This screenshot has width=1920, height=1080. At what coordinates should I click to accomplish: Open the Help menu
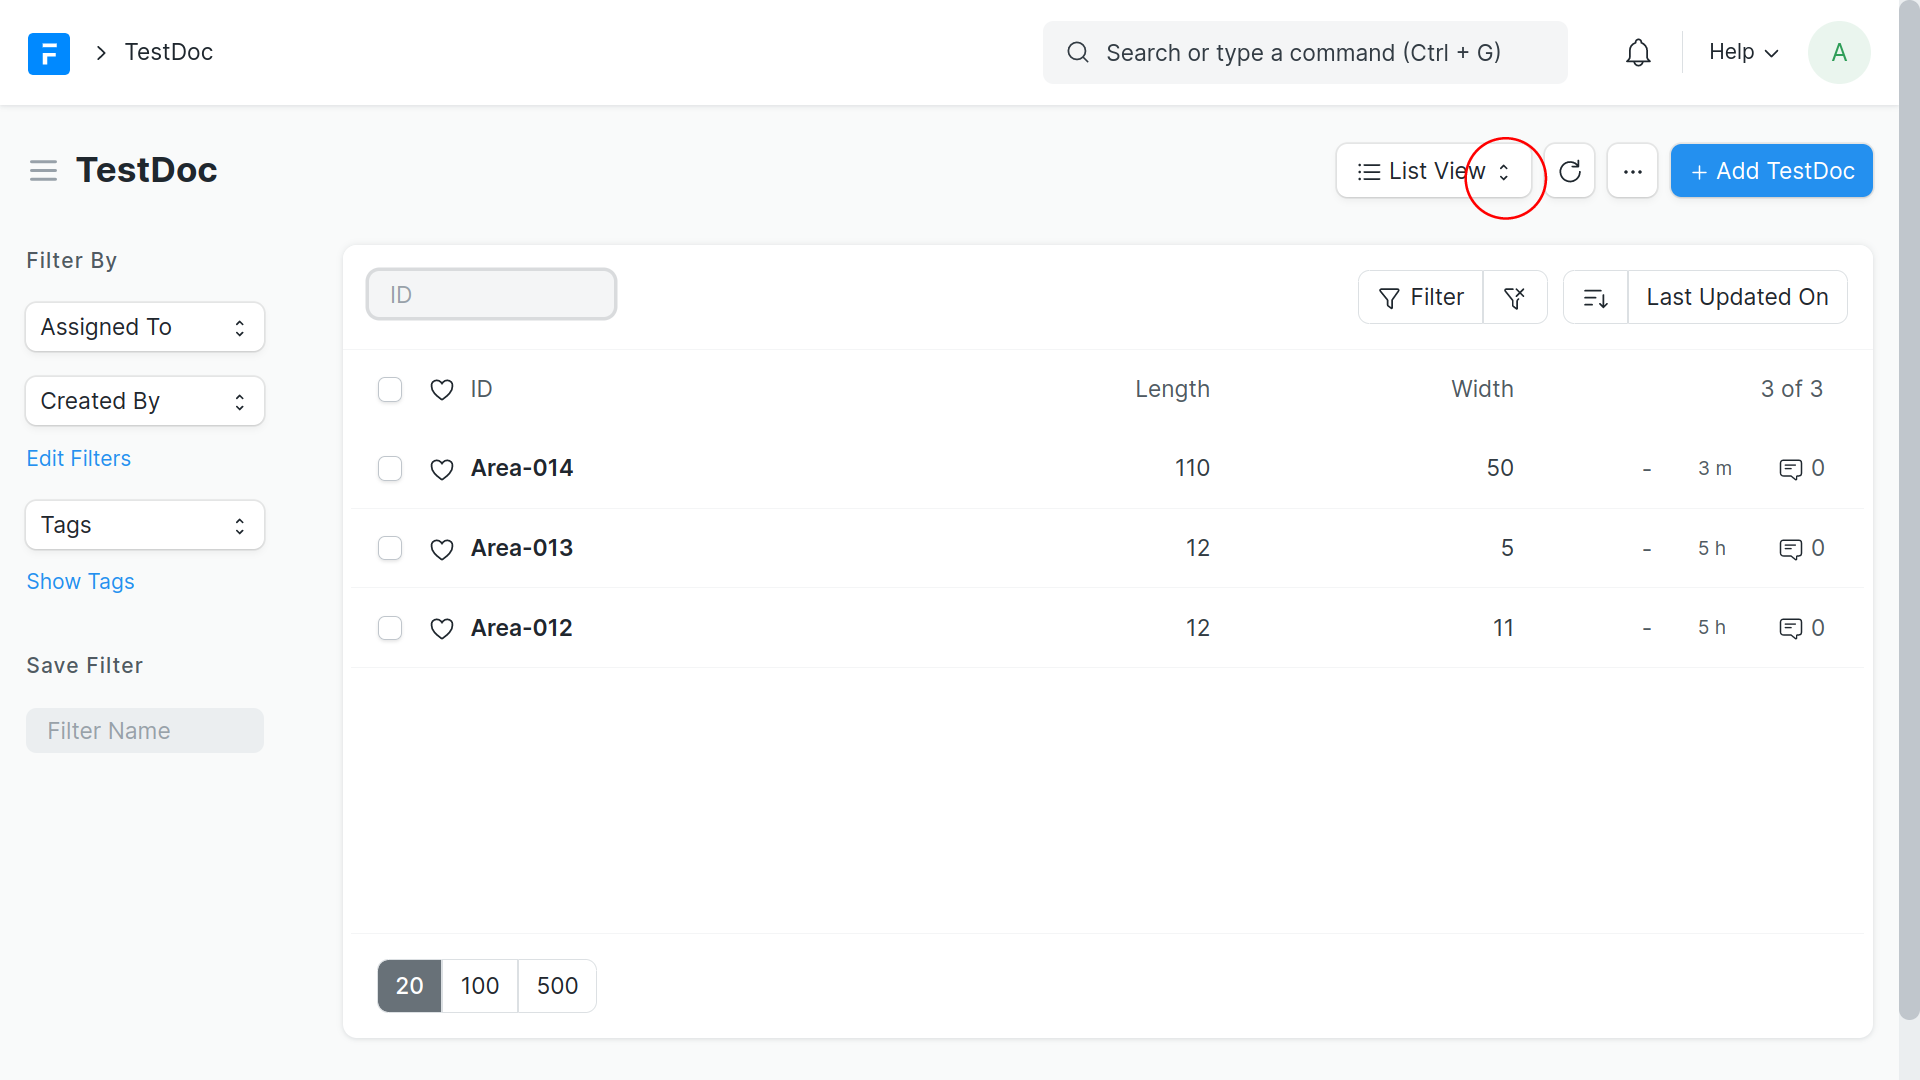(x=1743, y=52)
